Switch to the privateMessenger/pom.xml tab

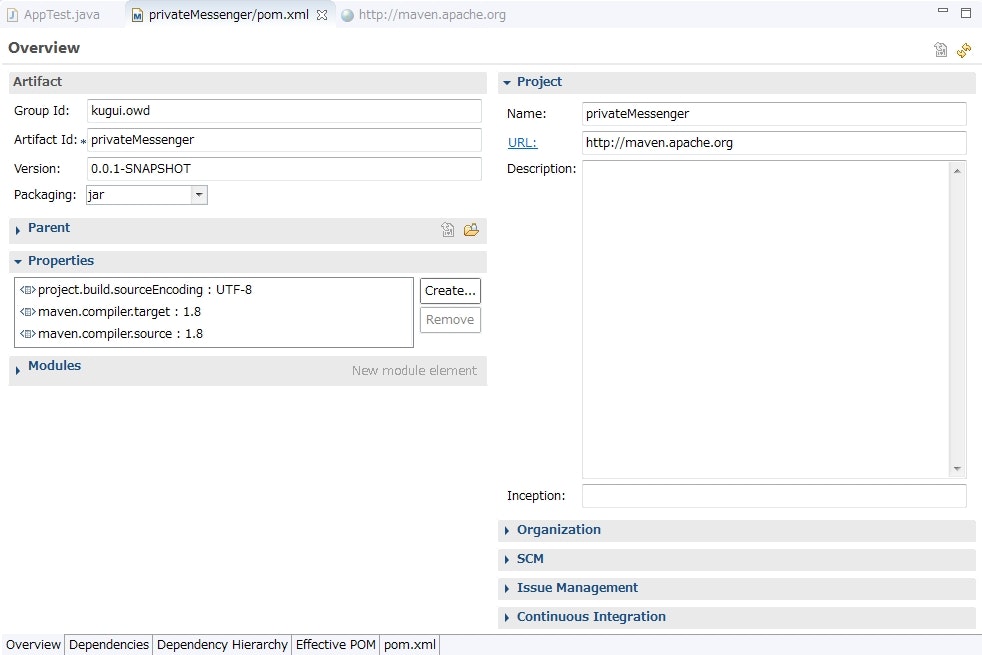coord(229,14)
